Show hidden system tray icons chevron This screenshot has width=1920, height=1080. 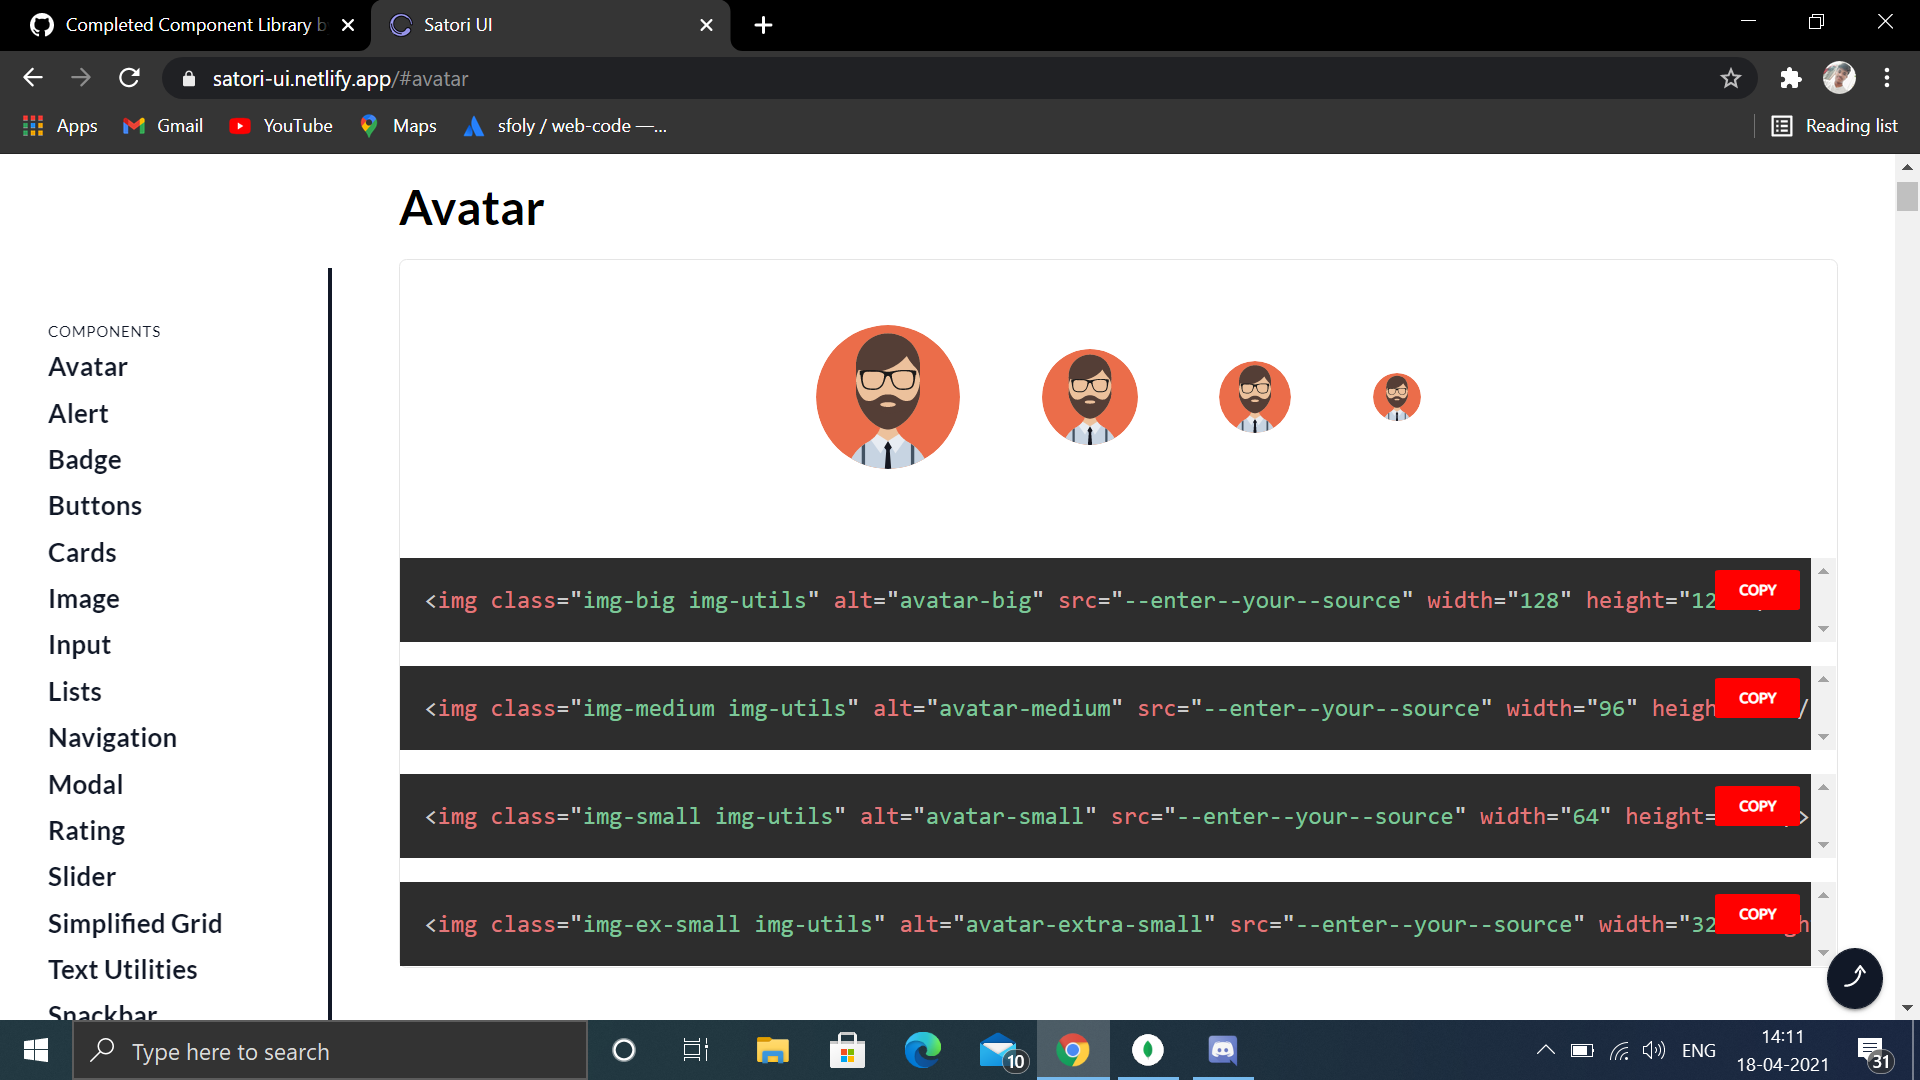pos(1545,1050)
